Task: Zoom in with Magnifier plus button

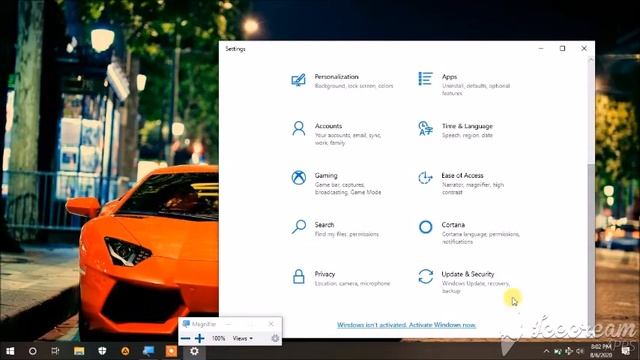Action: point(200,338)
